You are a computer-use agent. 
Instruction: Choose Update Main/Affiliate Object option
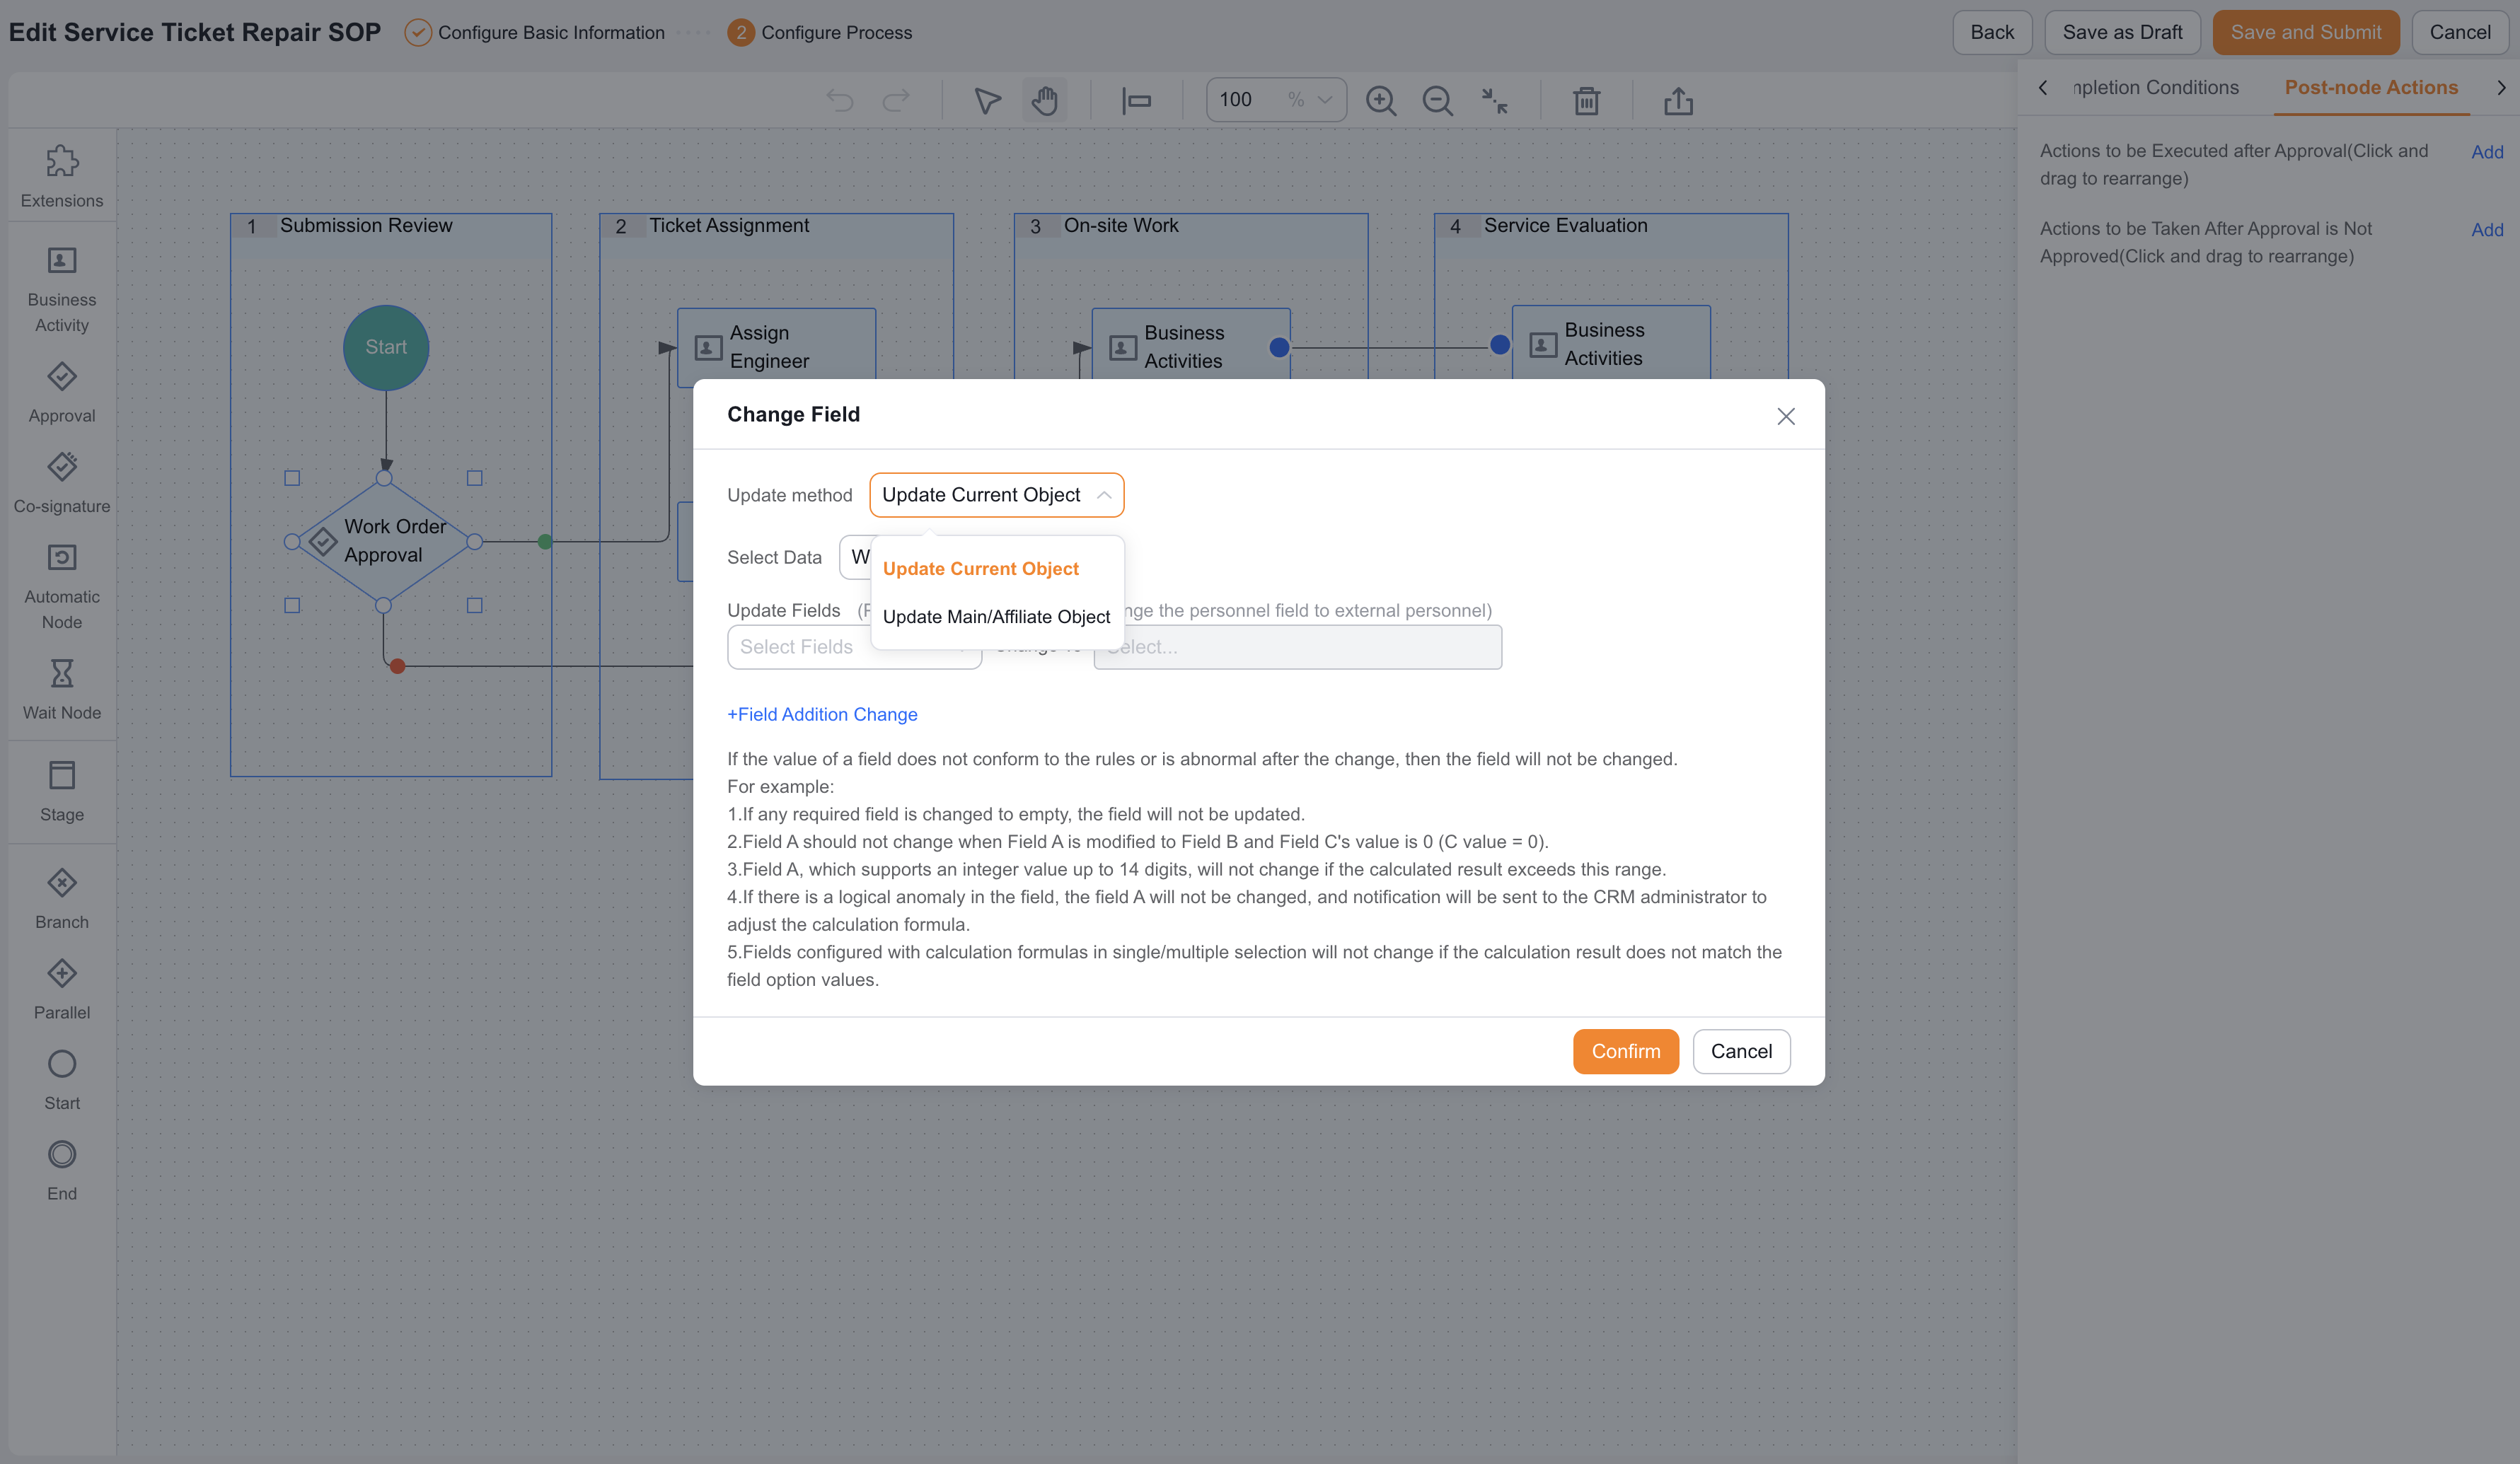(996, 617)
